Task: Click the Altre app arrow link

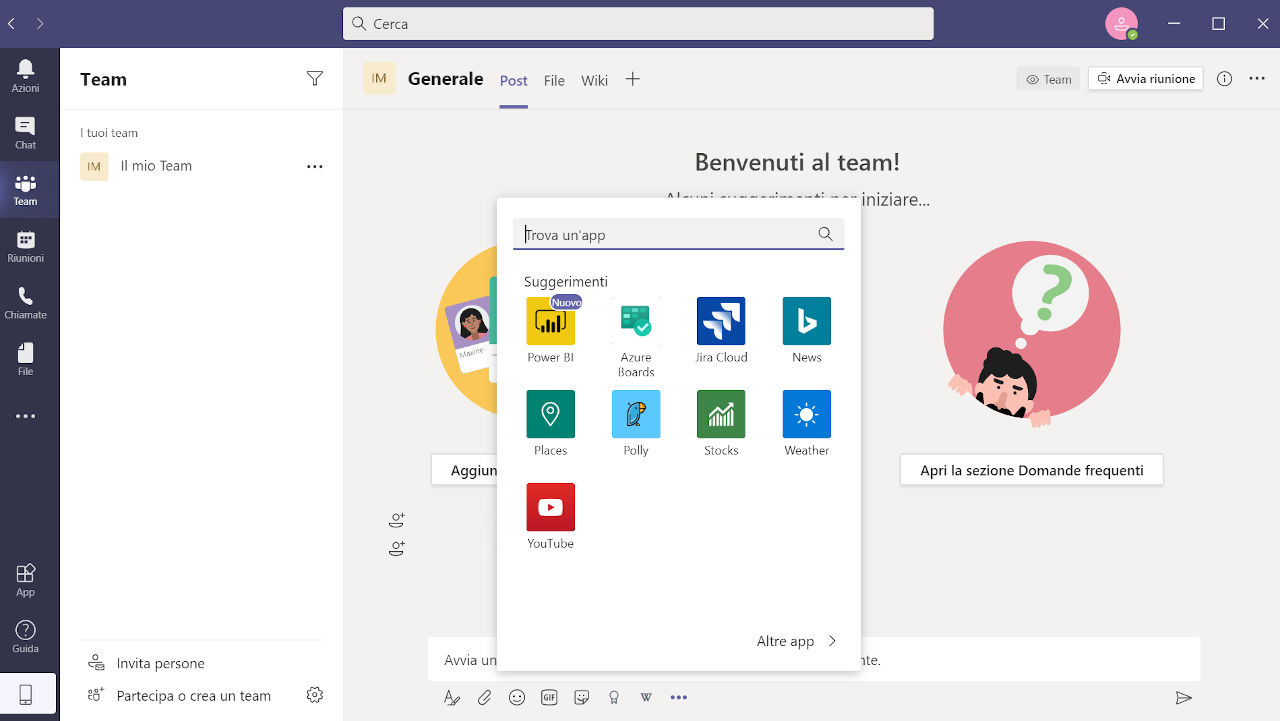Action: click(x=797, y=641)
